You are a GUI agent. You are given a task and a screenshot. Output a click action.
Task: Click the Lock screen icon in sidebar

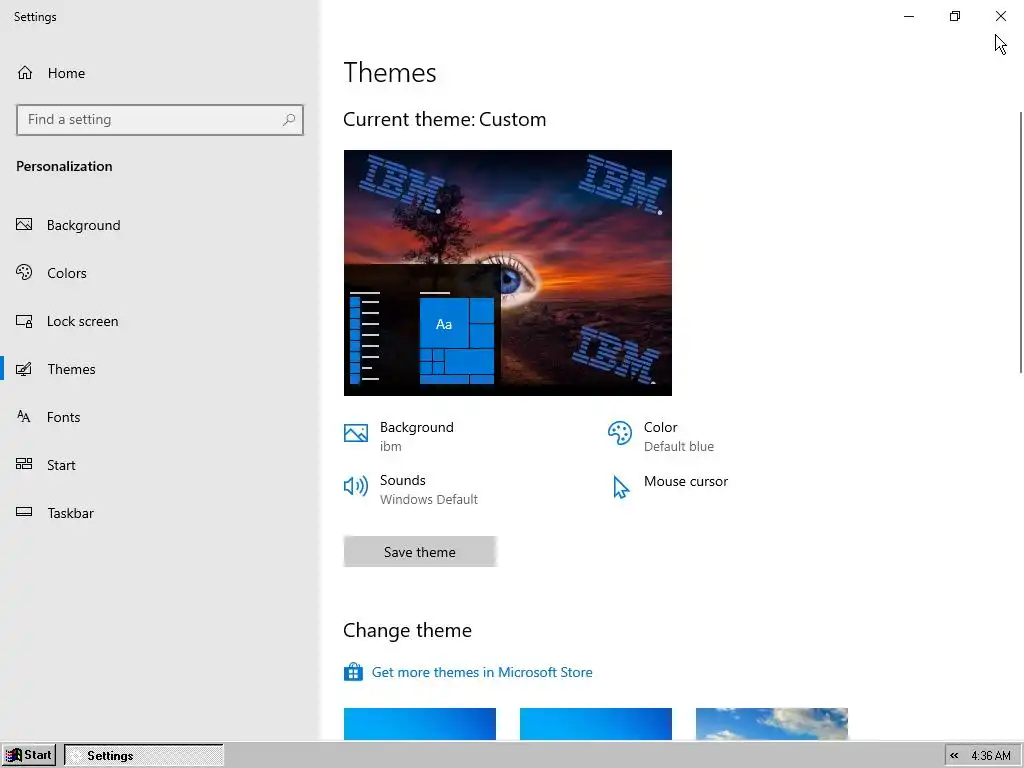point(24,321)
